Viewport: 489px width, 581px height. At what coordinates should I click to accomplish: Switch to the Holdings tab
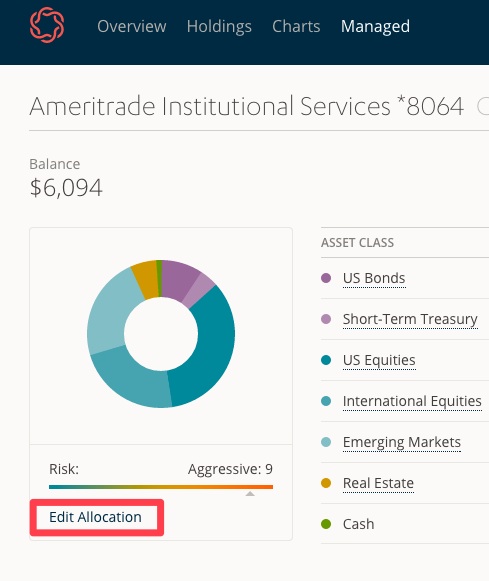(219, 26)
